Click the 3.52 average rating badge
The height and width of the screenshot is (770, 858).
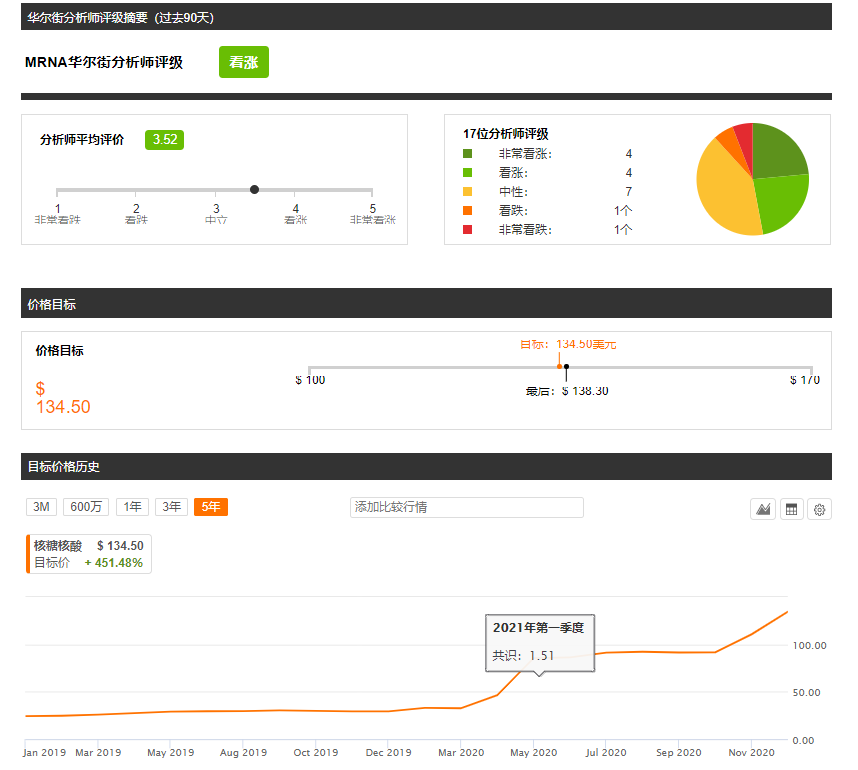165,140
